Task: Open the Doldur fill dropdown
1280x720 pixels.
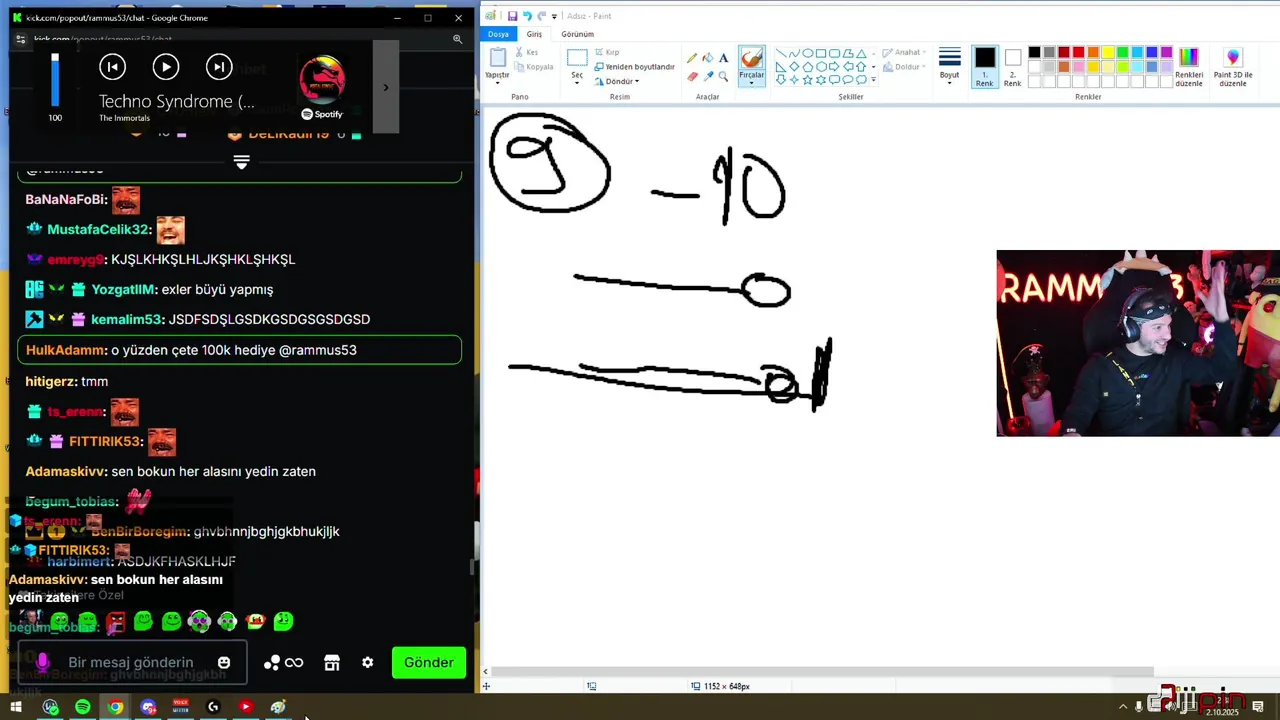Action: 904,67
